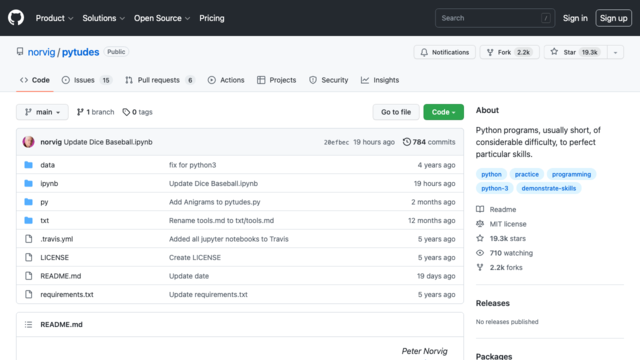Select the practice topic tag
Screen dimensions: 640x360
[527, 174]
